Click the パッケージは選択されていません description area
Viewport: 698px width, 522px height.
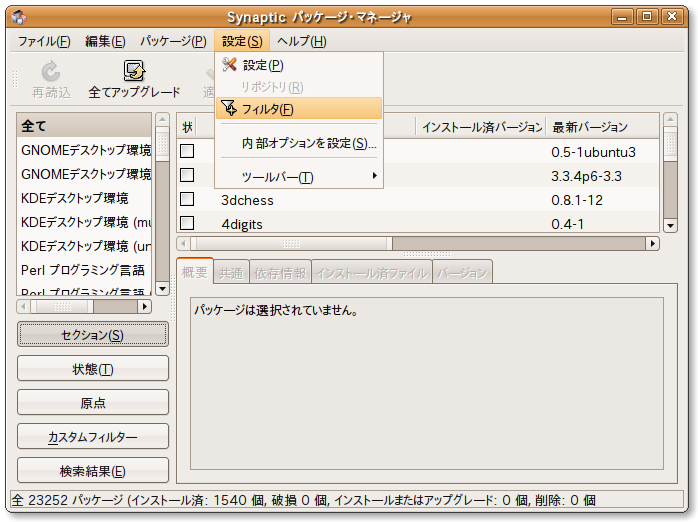coord(426,383)
